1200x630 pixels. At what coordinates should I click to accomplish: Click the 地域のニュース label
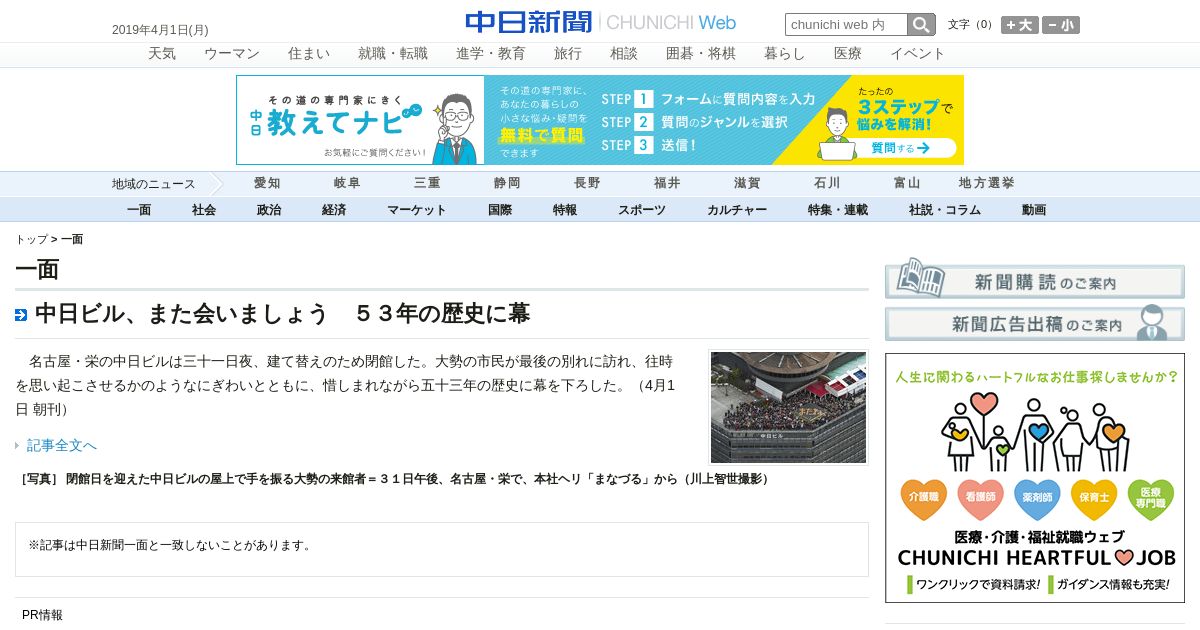point(153,184)
